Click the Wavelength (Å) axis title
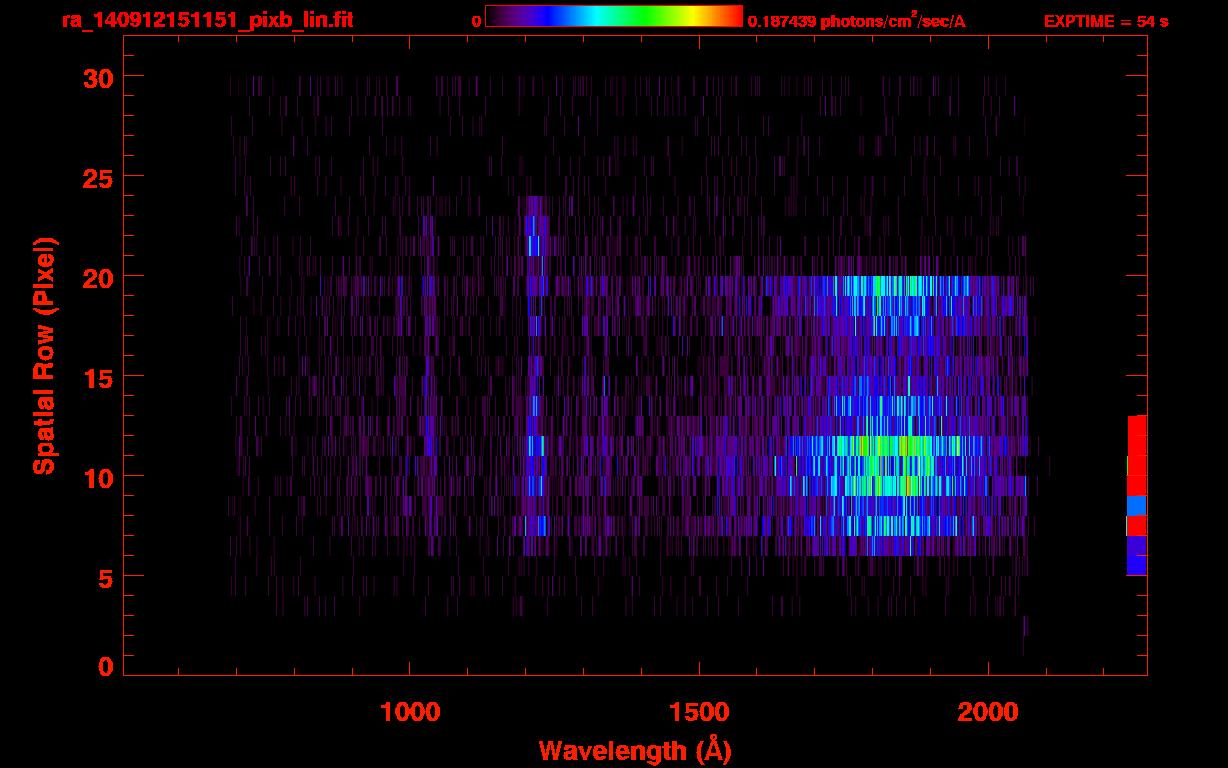The image size is (1228, 768). tap(635, 750)
